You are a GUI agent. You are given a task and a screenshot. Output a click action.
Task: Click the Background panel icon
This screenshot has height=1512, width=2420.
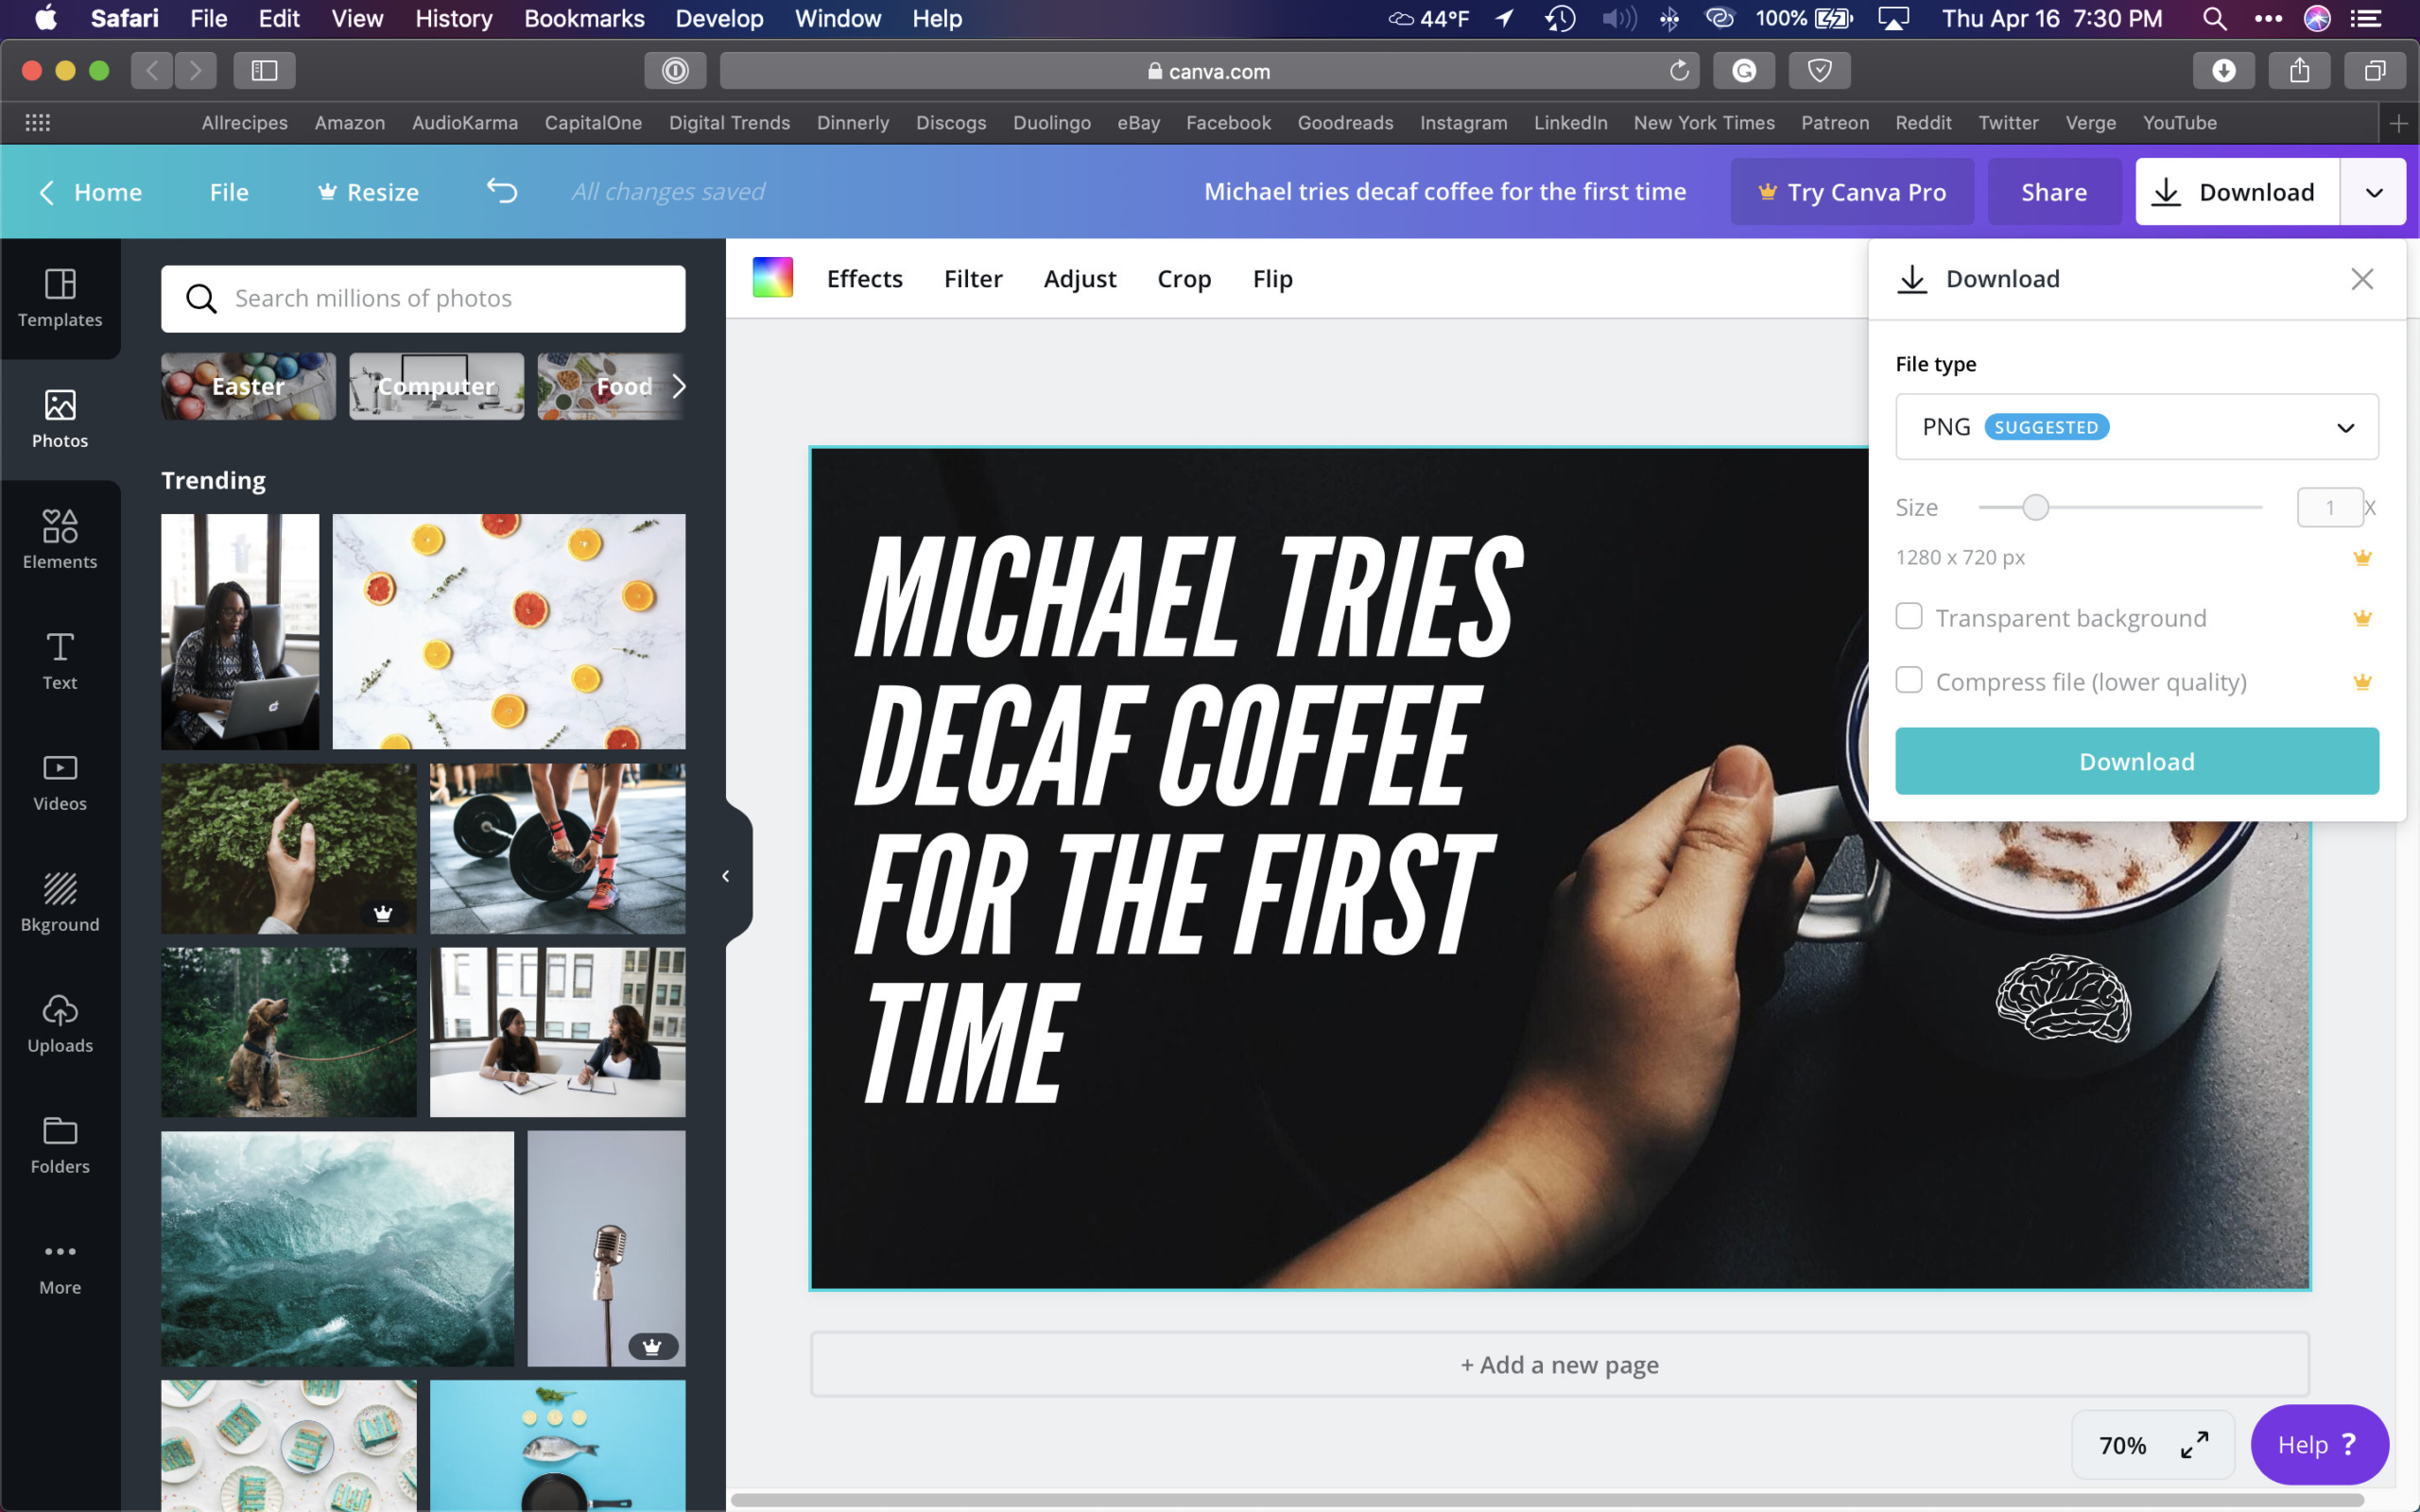coord(58,899)
